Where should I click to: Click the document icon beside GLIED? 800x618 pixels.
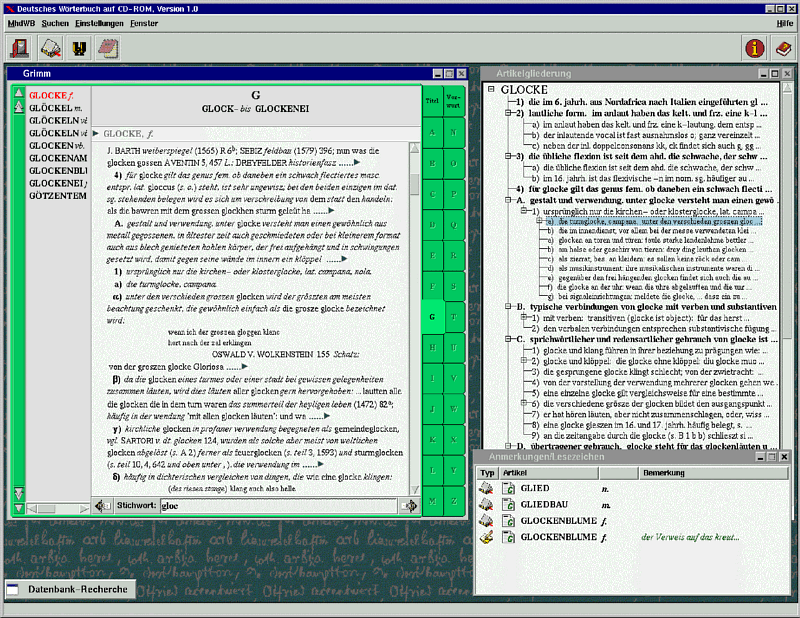(x=508, y=488)
